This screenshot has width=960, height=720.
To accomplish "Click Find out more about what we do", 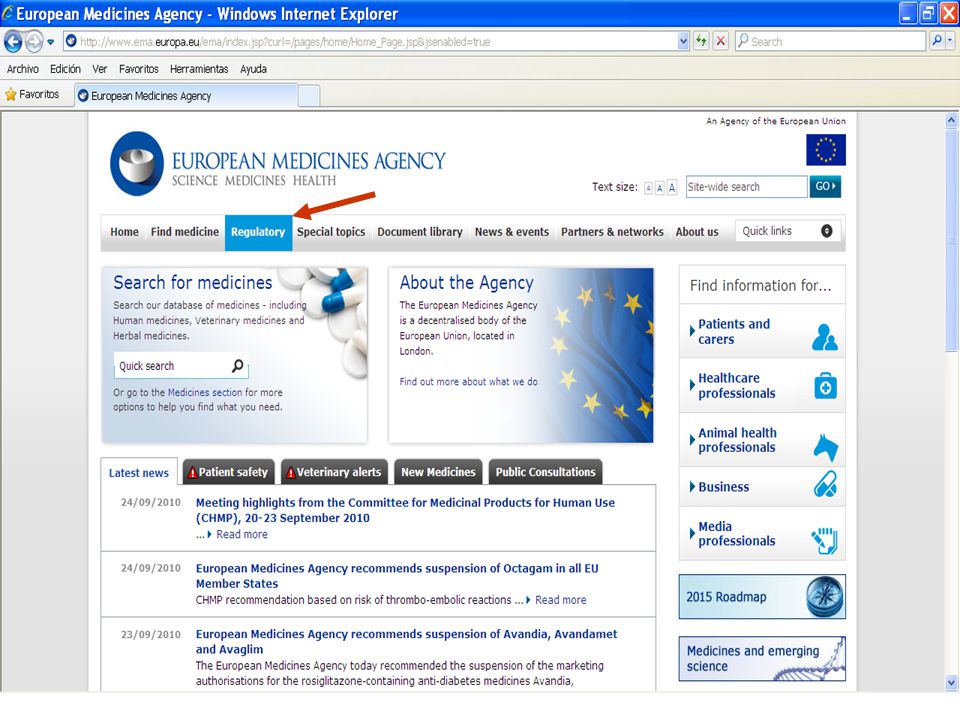I will 468,381.
